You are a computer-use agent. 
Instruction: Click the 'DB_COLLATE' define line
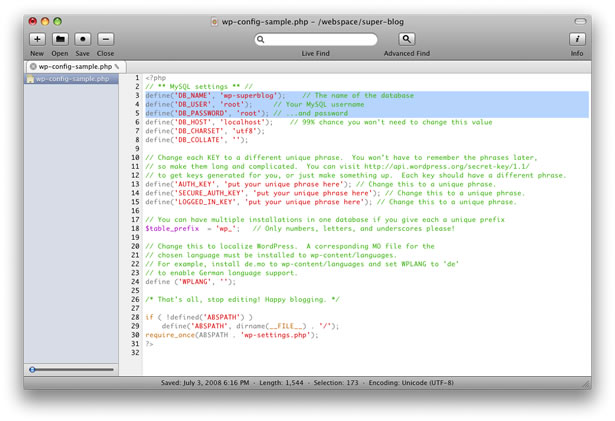[x=197, y=140]
